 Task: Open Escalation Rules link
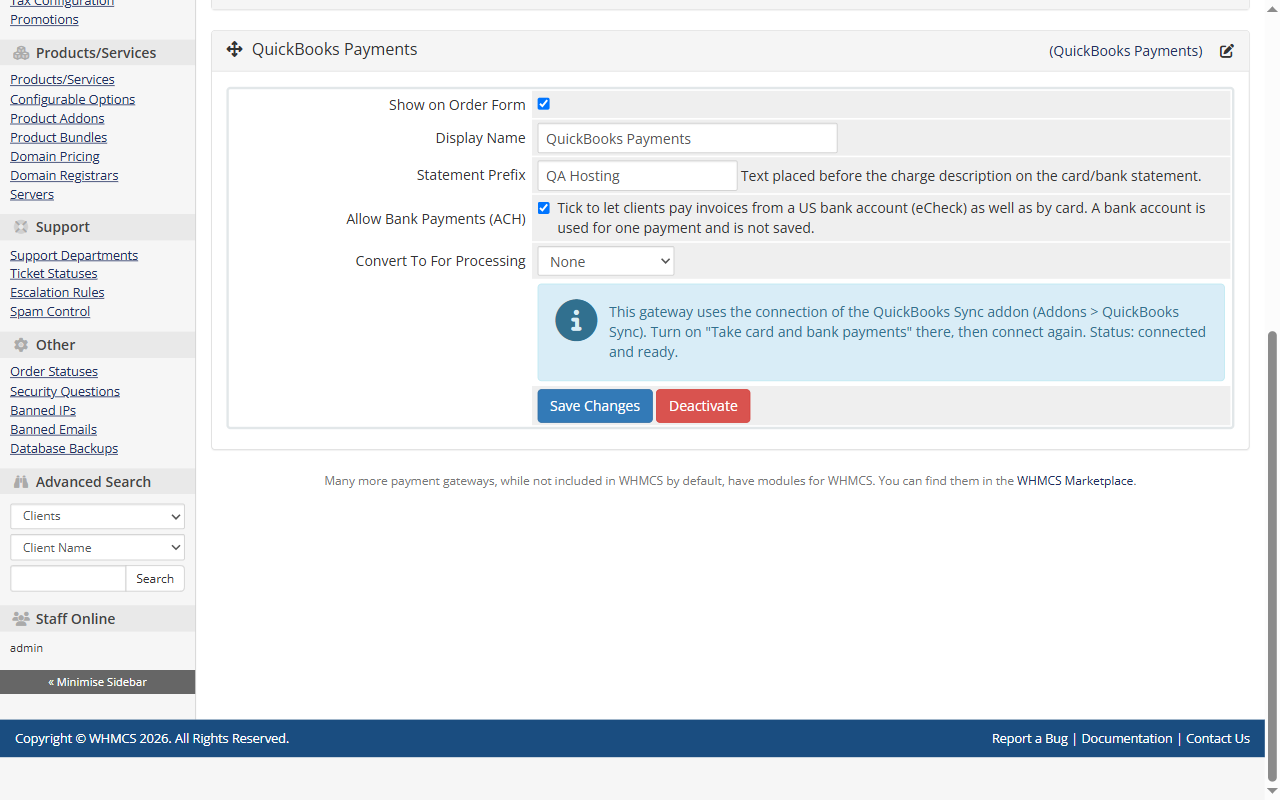(57, 292)
